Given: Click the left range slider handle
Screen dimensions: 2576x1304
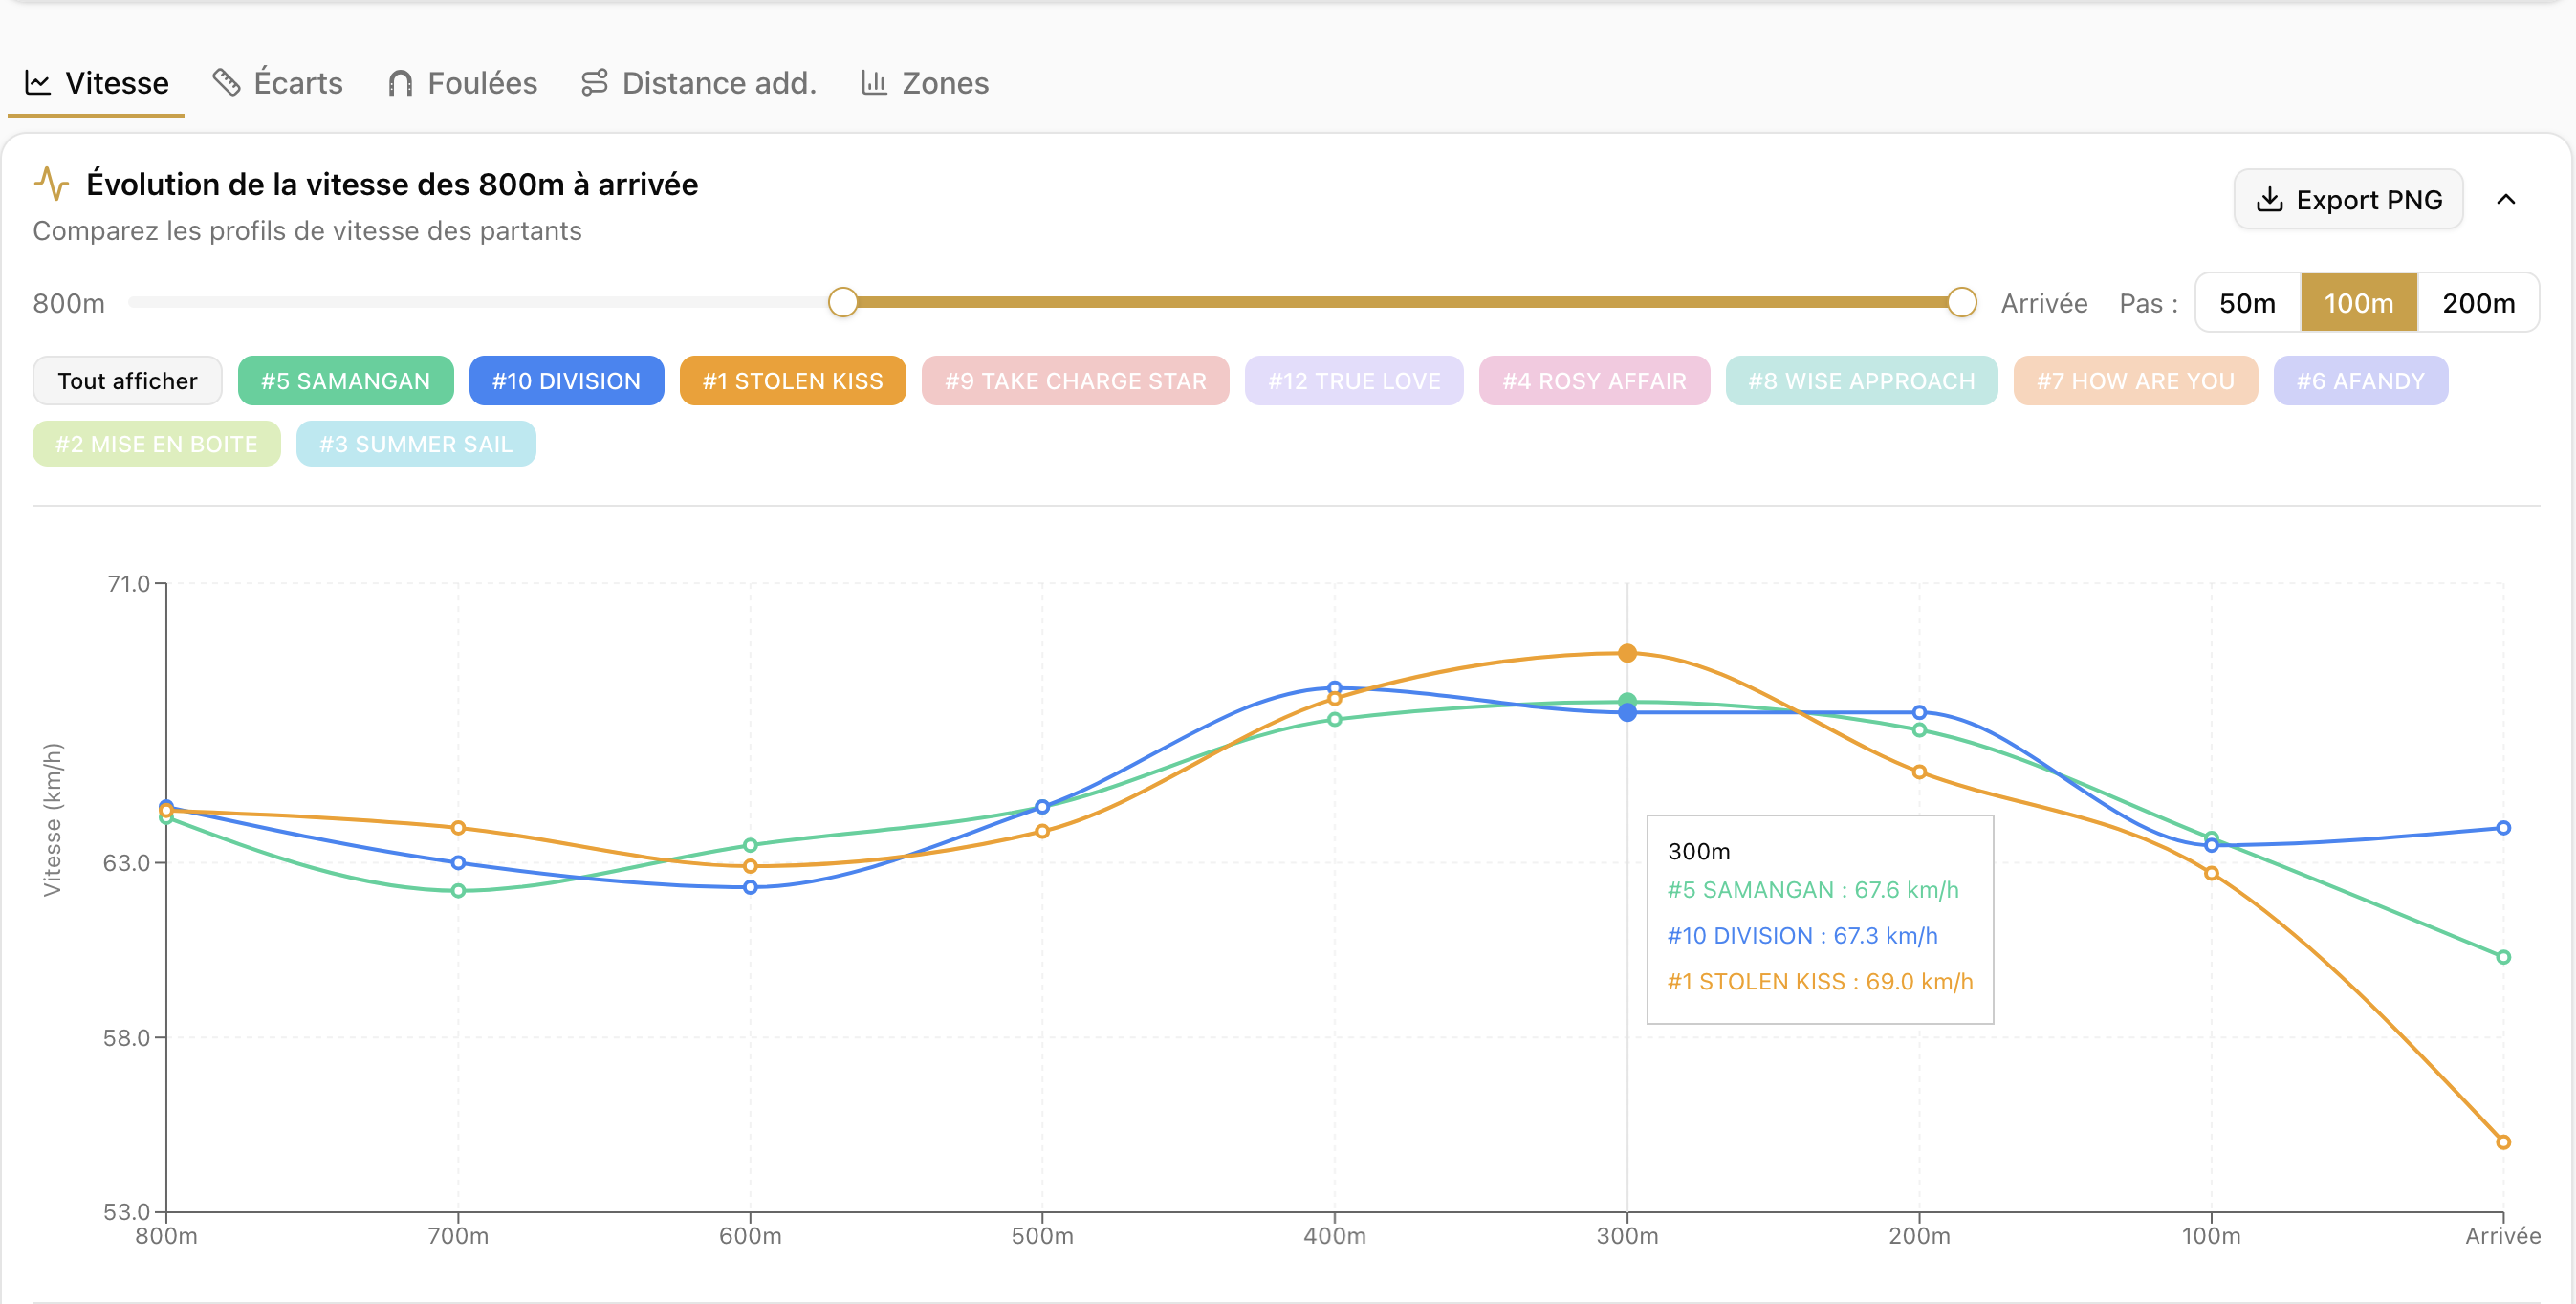Looking at the screenshot, I should [x=843, y=302].
